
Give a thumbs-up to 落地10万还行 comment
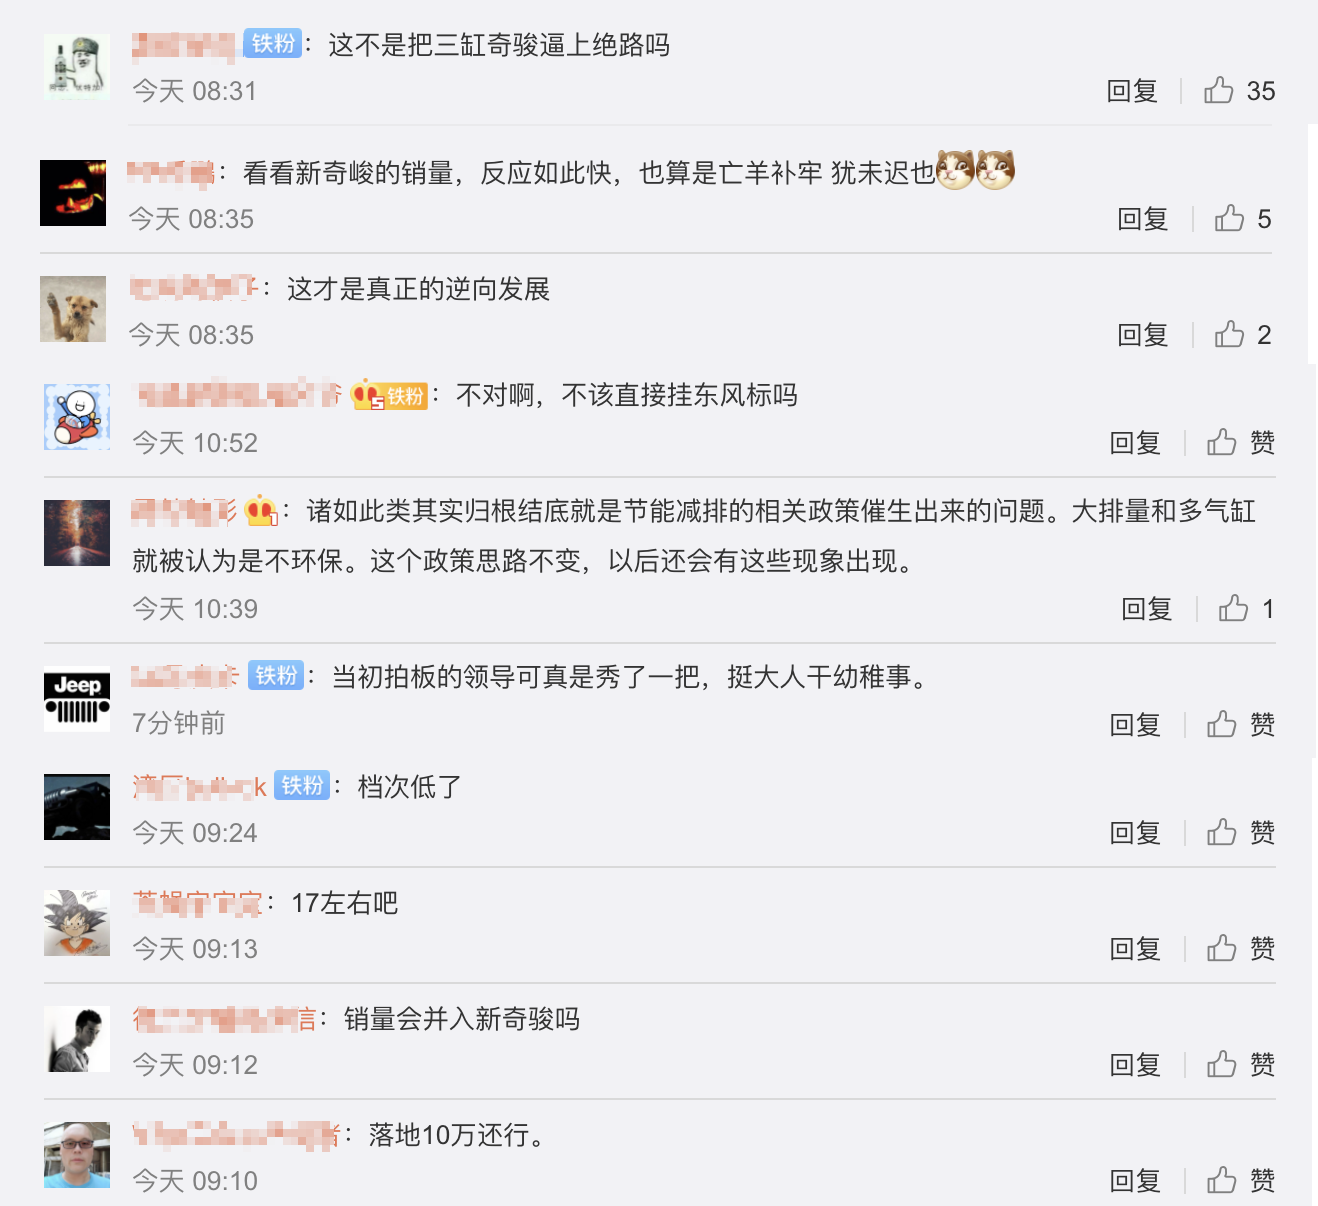[1240, 1181]
